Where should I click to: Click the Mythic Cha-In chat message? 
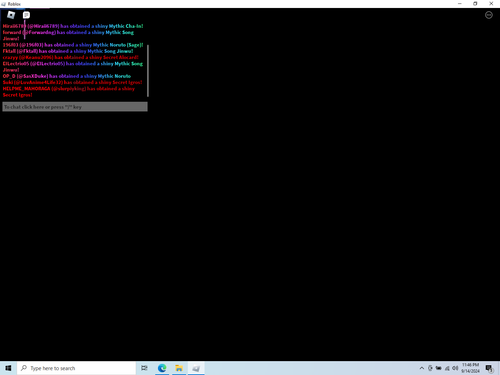pyautogui.click(x=73, y=26)
